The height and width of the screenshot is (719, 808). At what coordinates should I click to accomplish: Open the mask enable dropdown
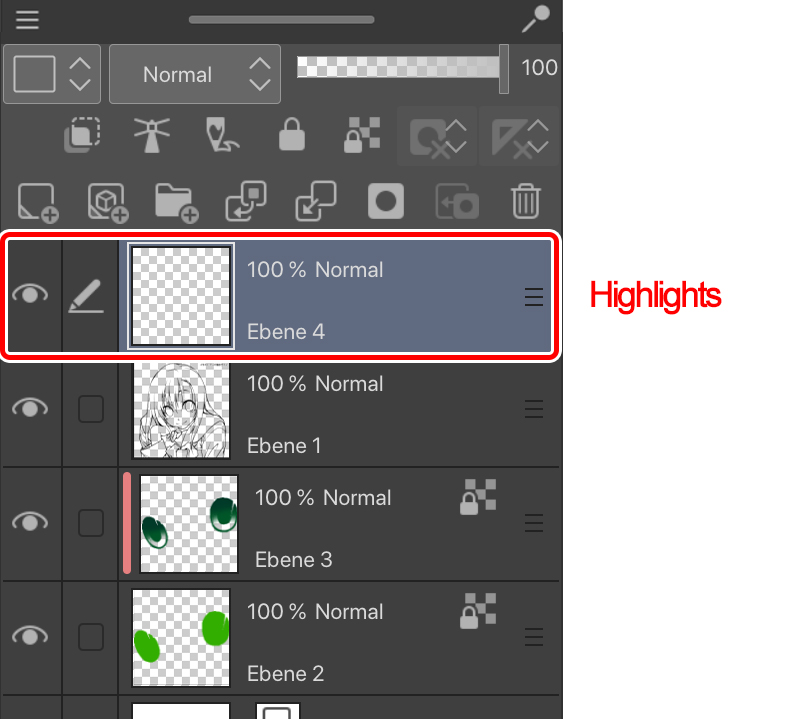[437, 136]
